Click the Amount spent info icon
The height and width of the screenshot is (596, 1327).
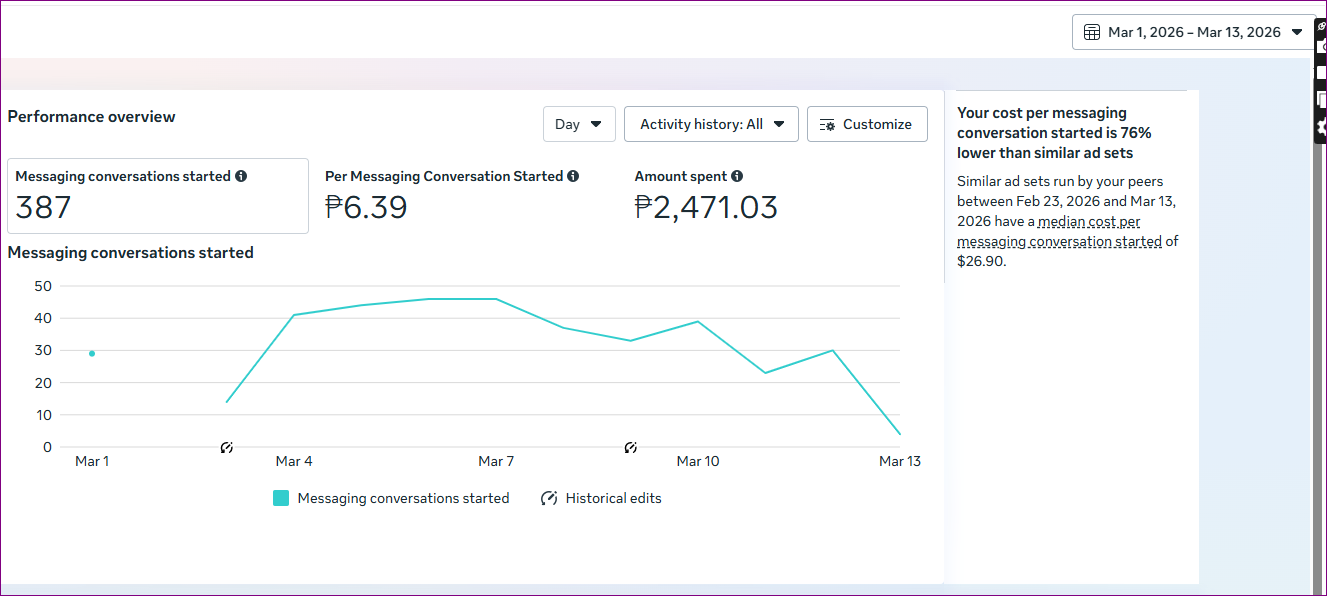pos(737,176)
